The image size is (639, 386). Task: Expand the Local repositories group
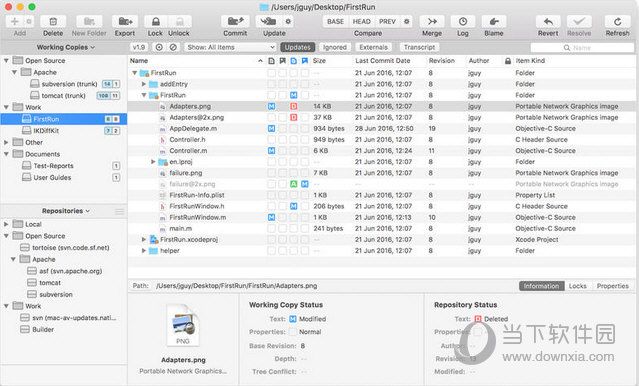point(6,224)
